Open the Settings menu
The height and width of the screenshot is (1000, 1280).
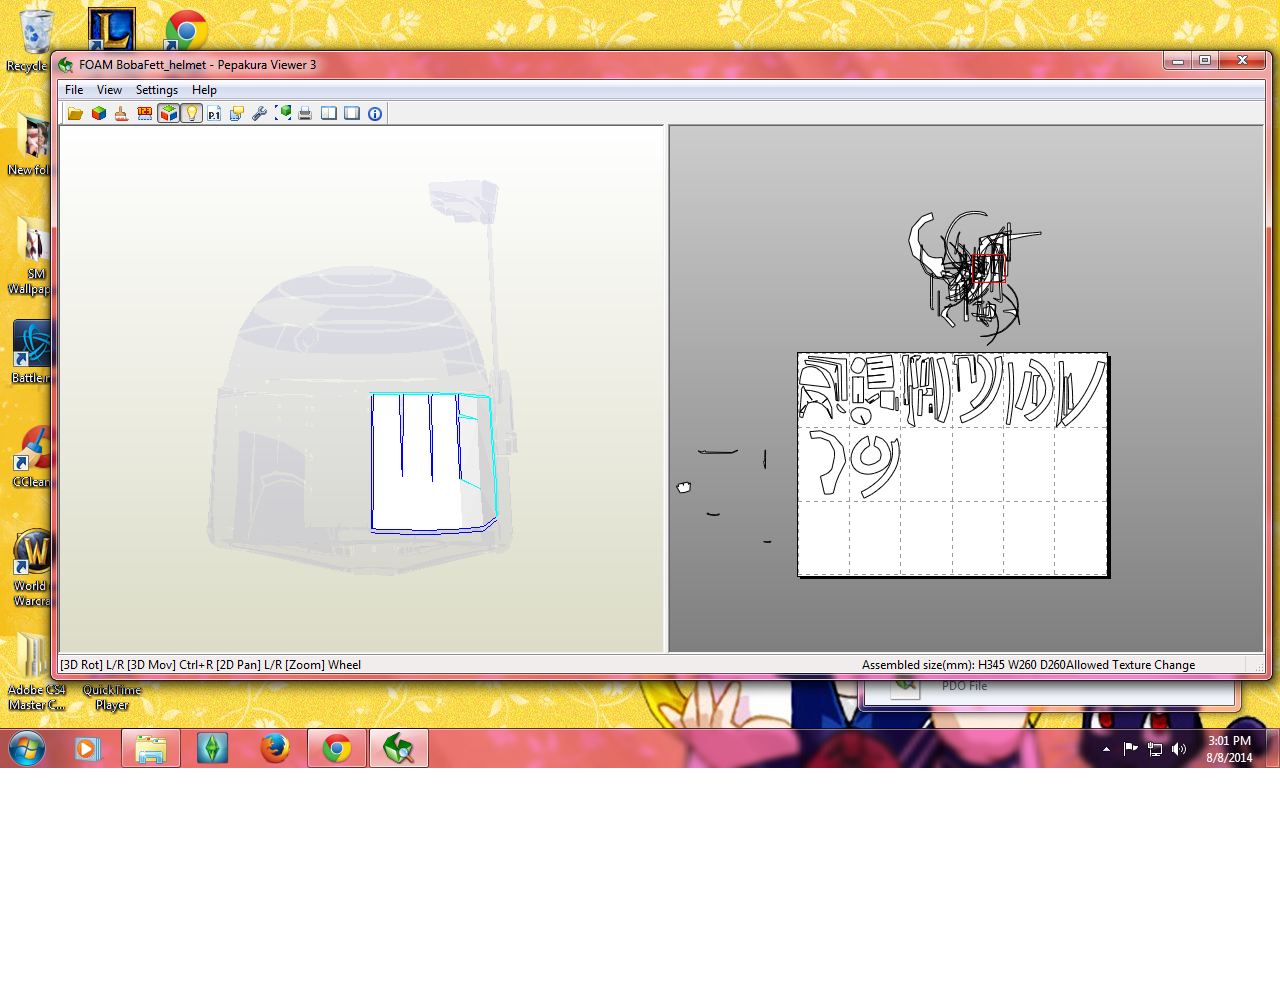[x=157, y=90]
